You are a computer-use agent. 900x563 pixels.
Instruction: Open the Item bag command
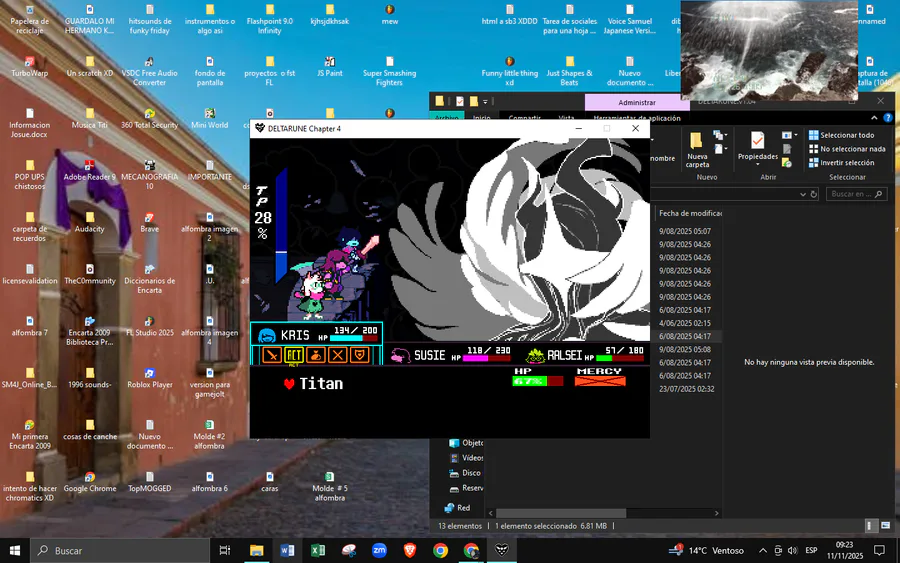click(x=316, y=355)
